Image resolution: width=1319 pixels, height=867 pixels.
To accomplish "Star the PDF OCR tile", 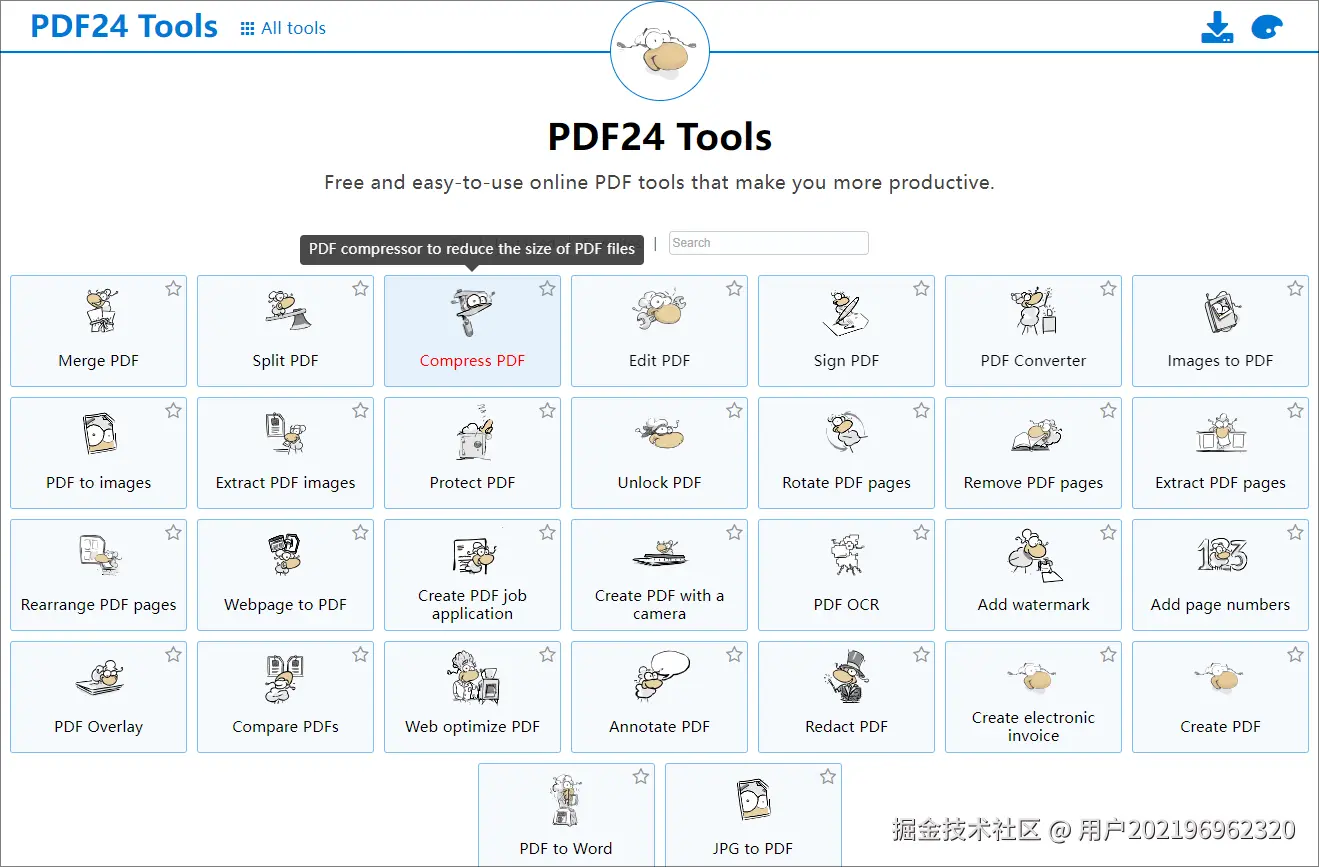I will [x=921, y=532].
